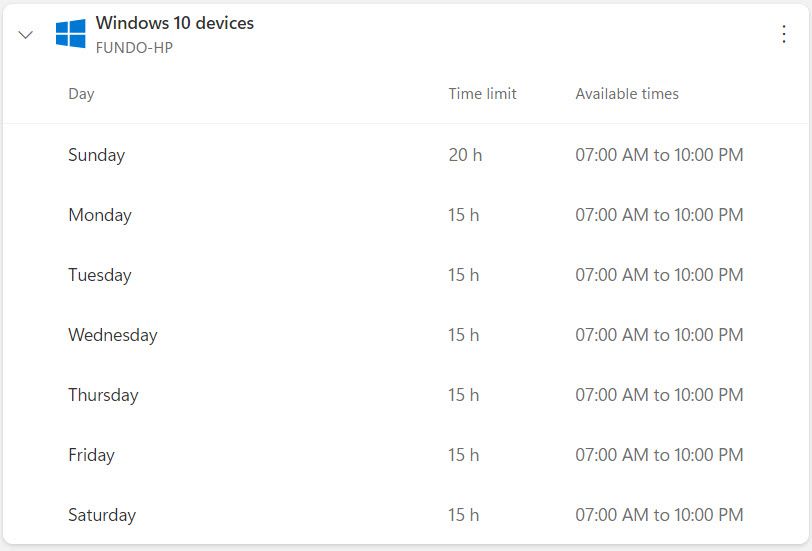Open Monday's screen time schedule
812x551 pixels.
100,215
